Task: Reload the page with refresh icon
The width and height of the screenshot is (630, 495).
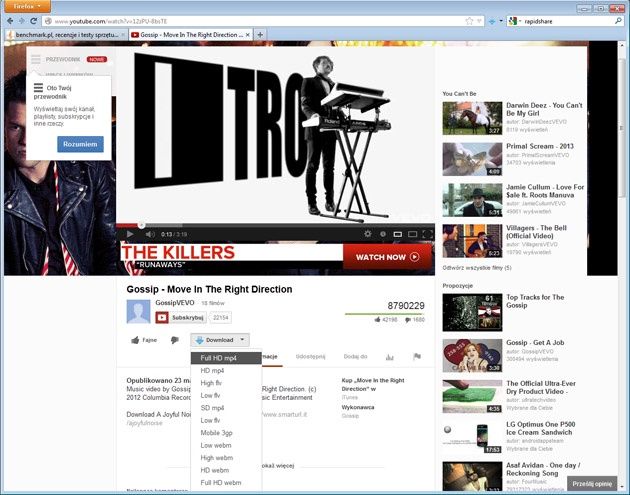Action: point(34,21)
